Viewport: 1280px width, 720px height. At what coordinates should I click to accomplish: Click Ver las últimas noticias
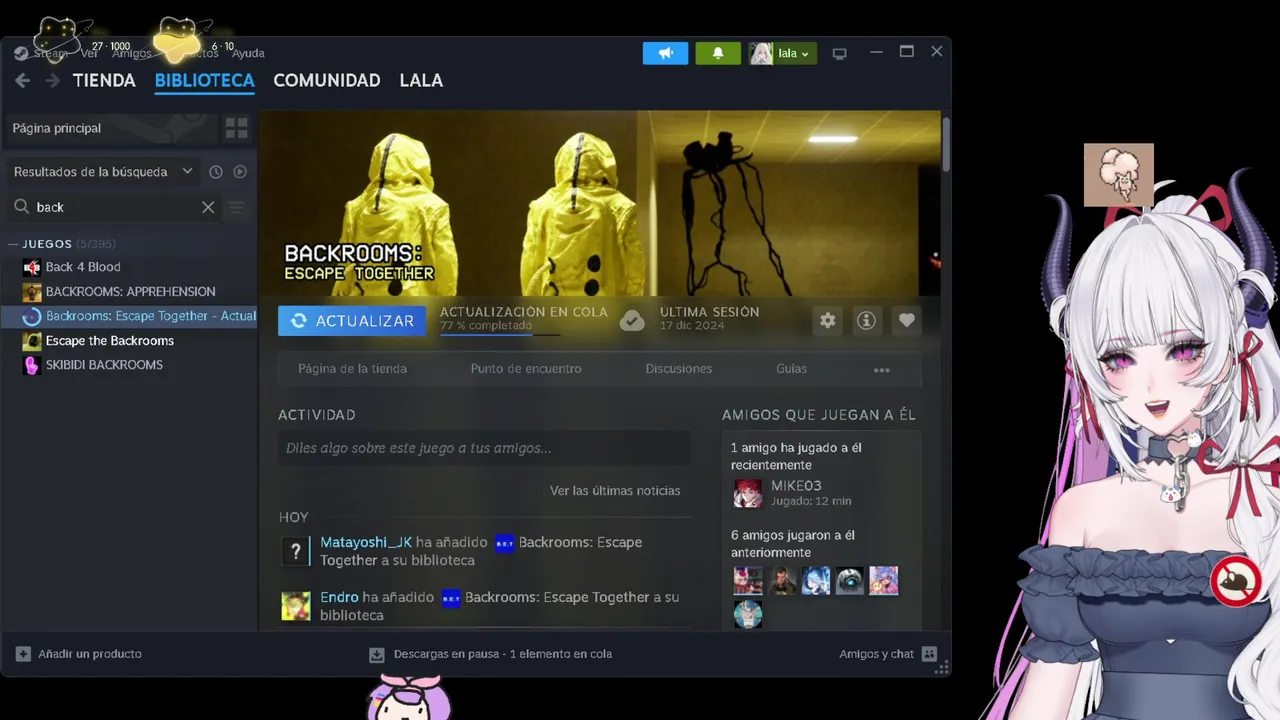pyautogui.click(x=615, y=490)
